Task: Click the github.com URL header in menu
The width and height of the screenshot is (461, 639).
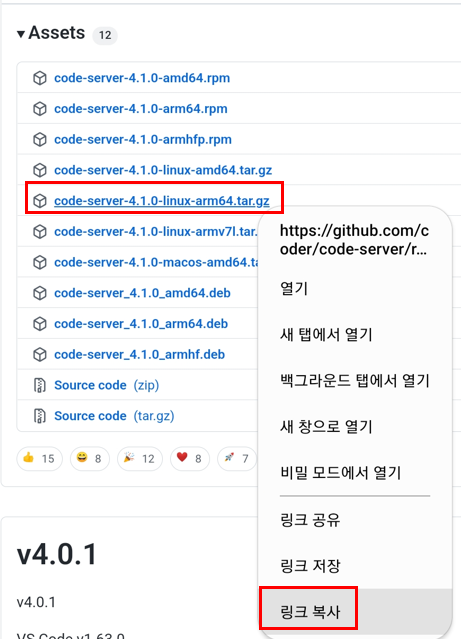Action: tap(354, 240)
